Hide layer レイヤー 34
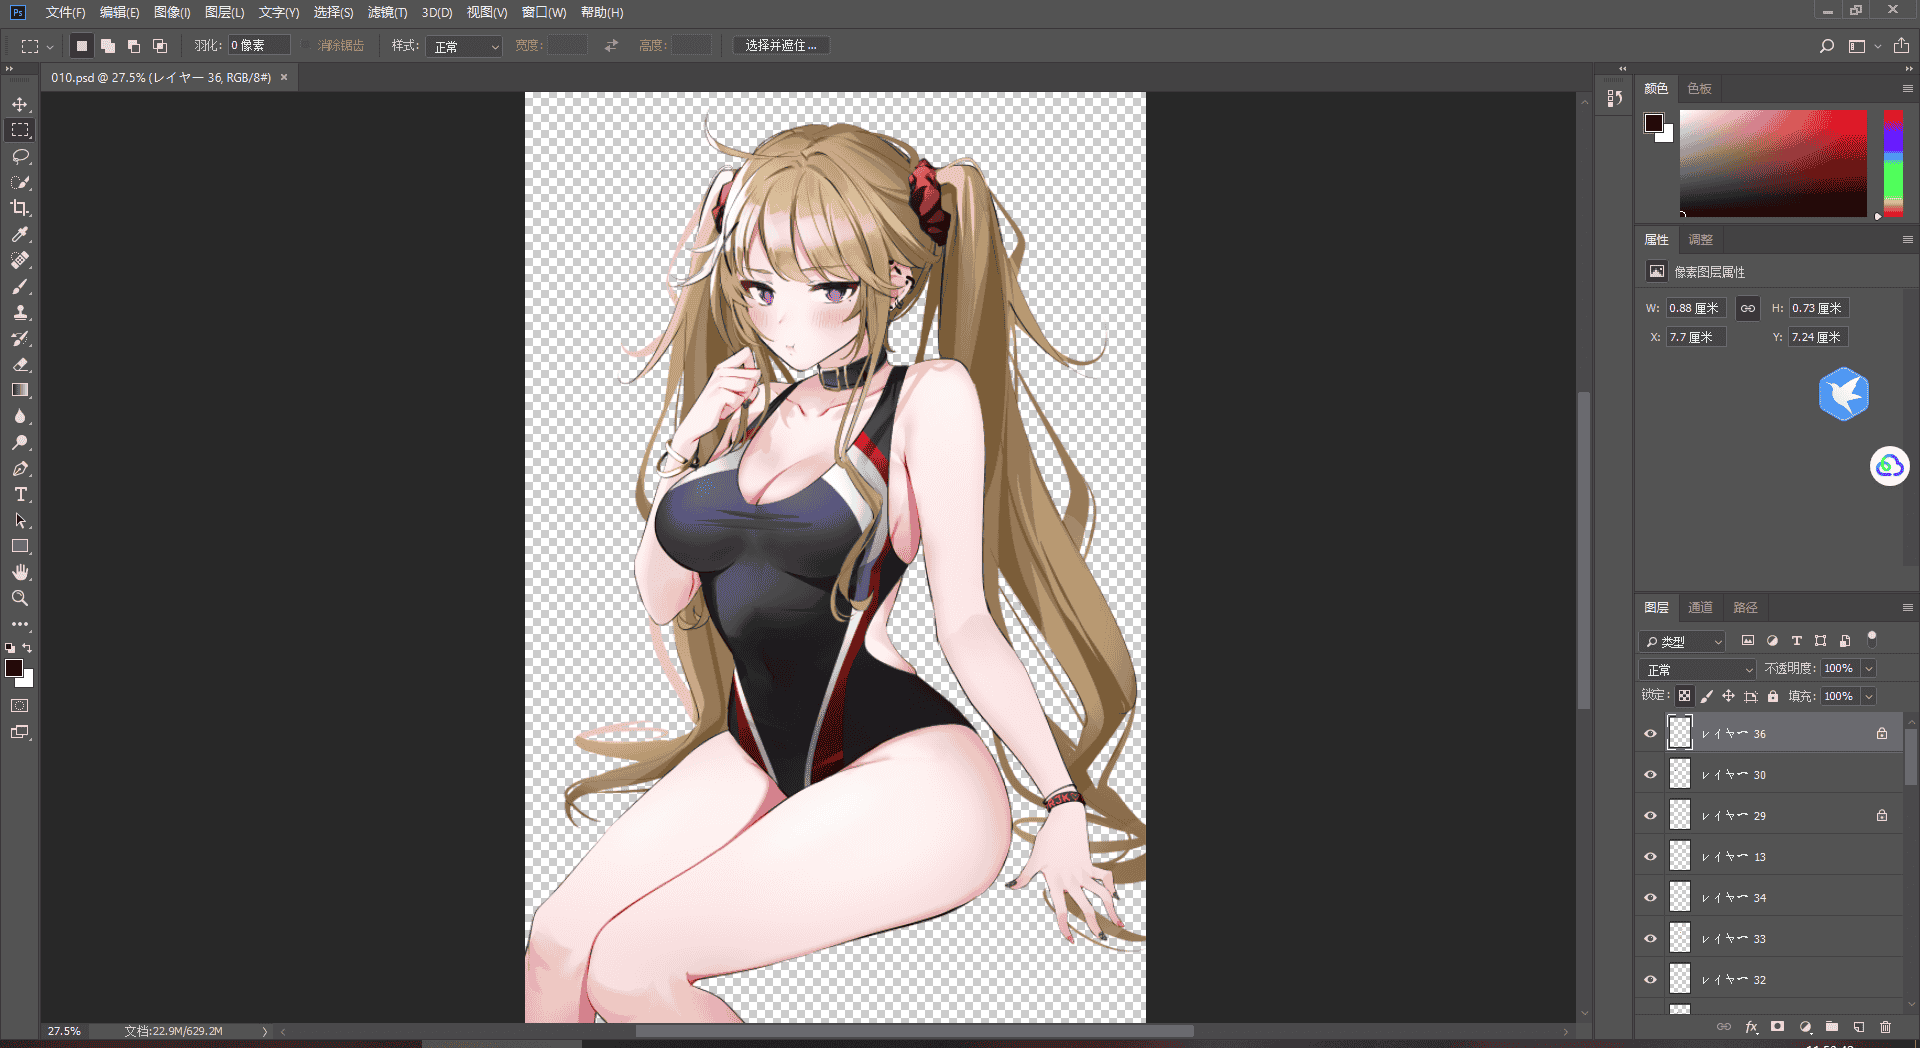The image size is (1920, 1048). pos(1650,898)
